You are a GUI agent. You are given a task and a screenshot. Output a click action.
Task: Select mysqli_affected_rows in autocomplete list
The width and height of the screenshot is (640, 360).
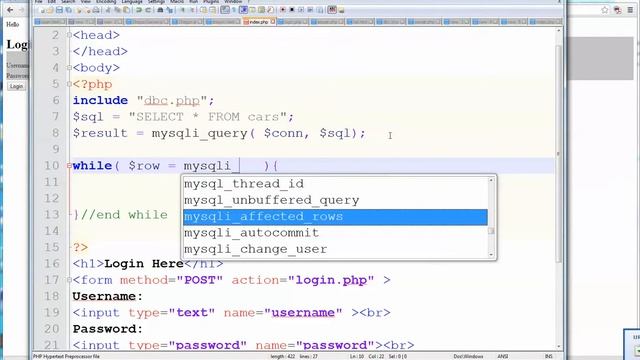click(x=335, y=217)
